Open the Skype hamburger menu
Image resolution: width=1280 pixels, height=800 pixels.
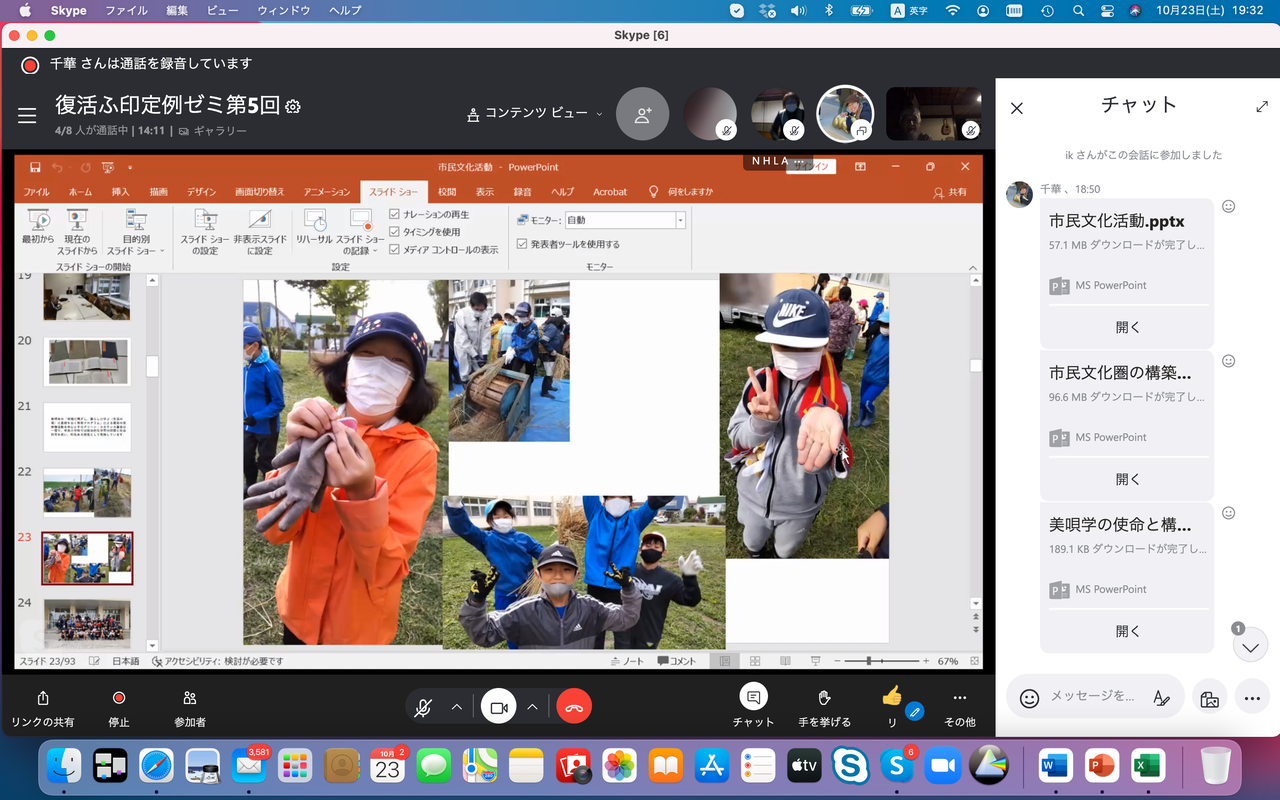(27, 115)
